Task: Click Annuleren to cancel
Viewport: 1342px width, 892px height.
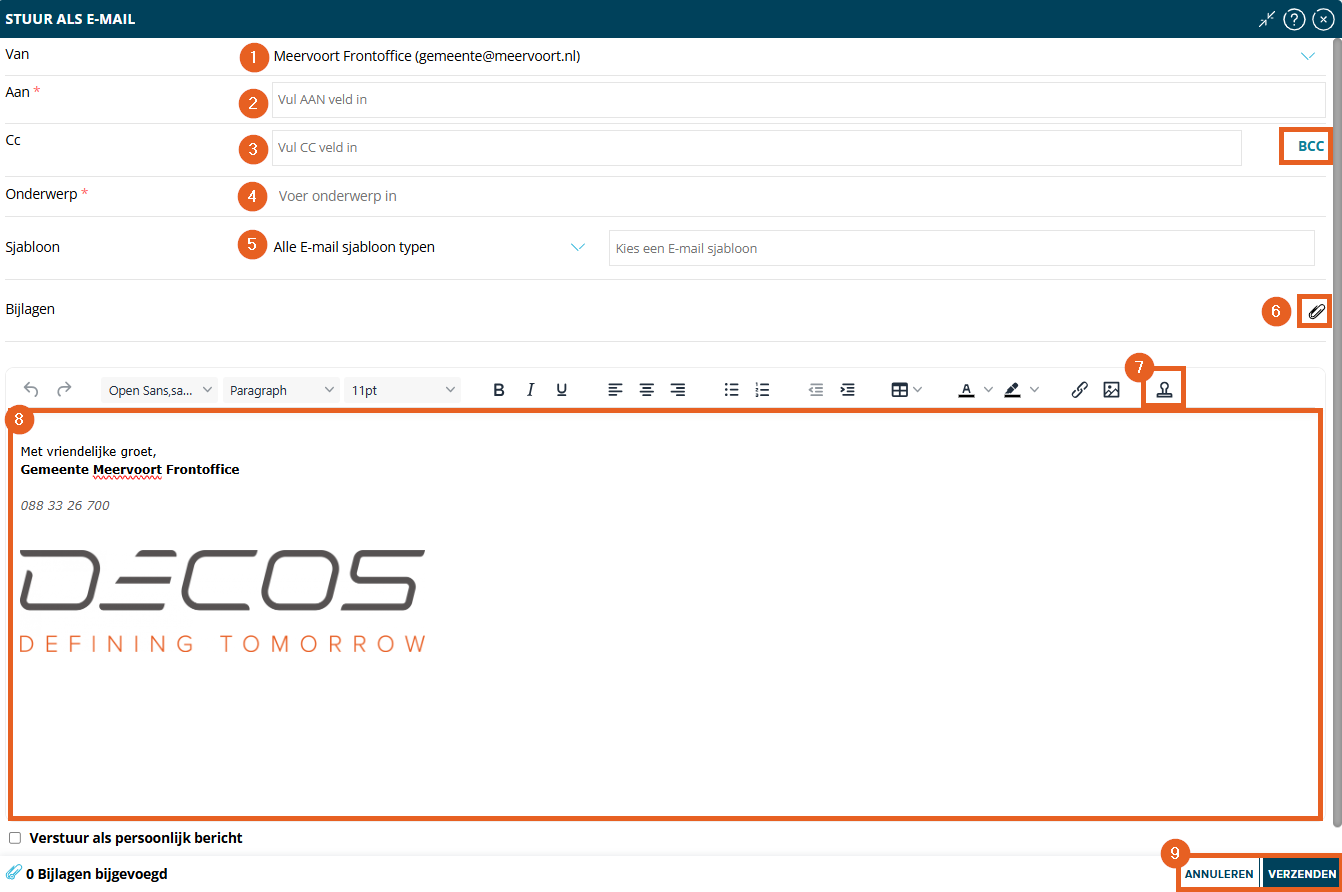Action: pyautogui.click(x=1219, y=874)
